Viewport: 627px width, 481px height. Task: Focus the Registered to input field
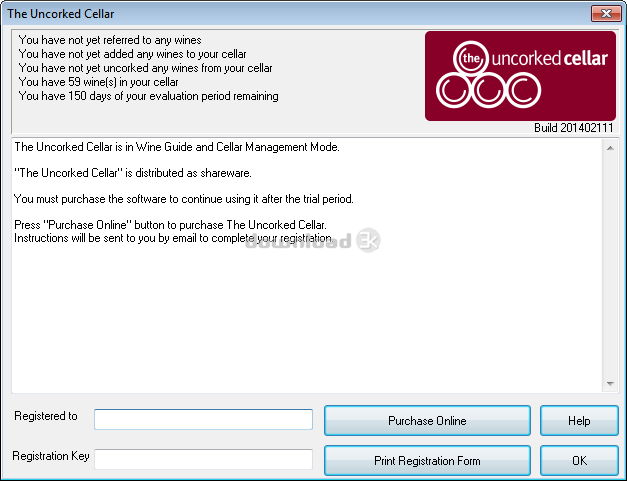pyautogui.click(x=204, y=419)
